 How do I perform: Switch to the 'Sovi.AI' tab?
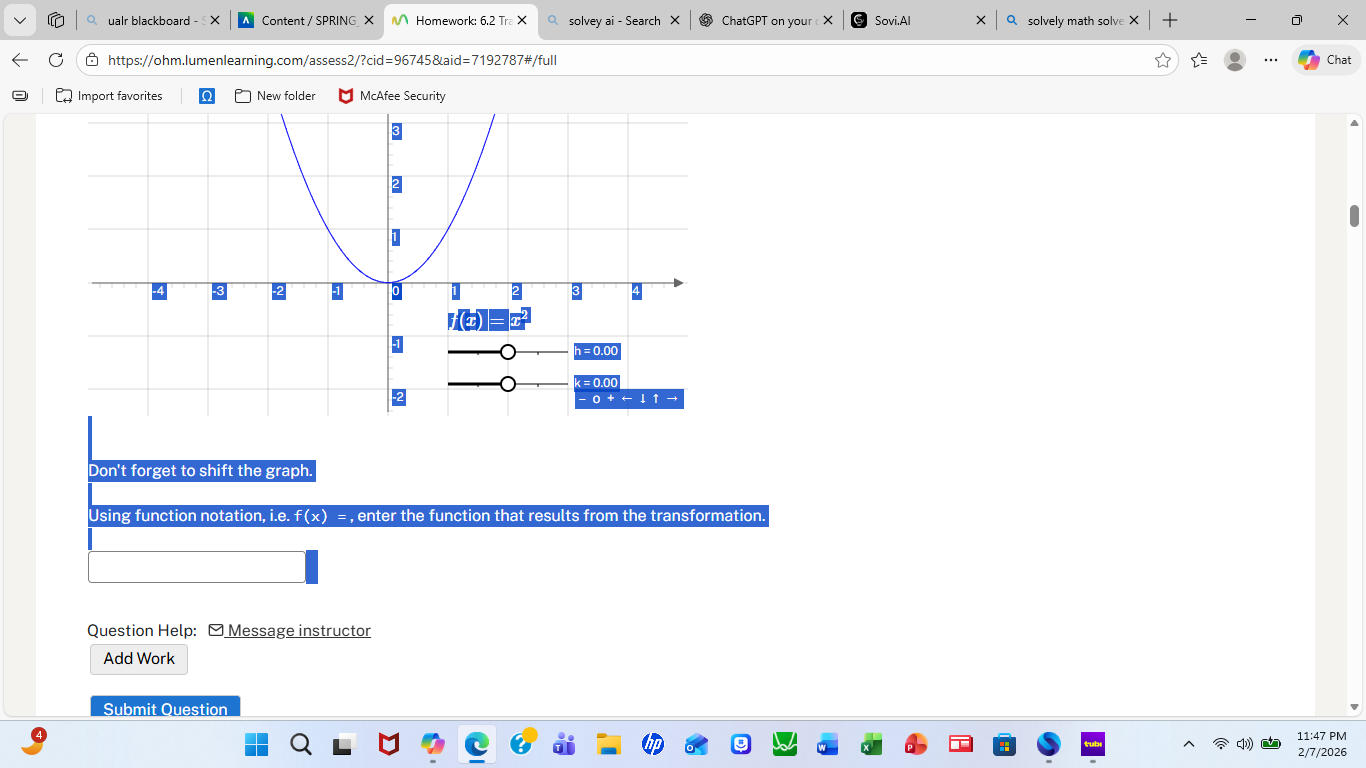pyautogui.click(x=920, y=20)
